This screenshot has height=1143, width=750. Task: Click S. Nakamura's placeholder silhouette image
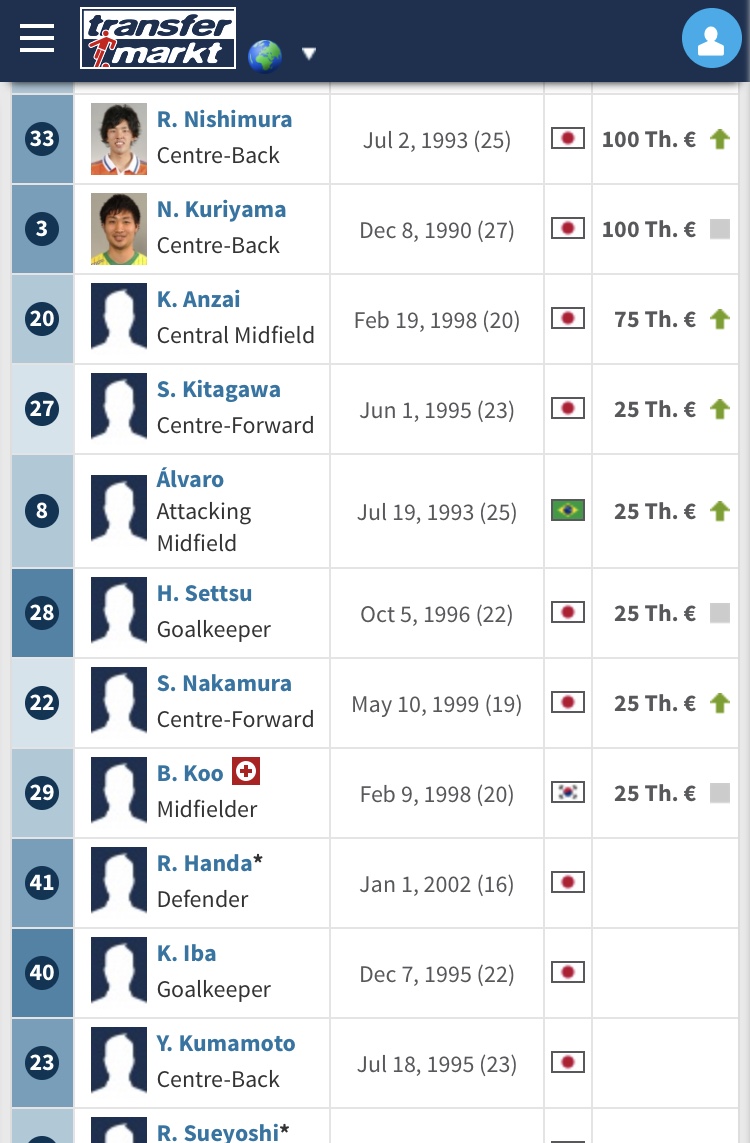pos(119,703)
